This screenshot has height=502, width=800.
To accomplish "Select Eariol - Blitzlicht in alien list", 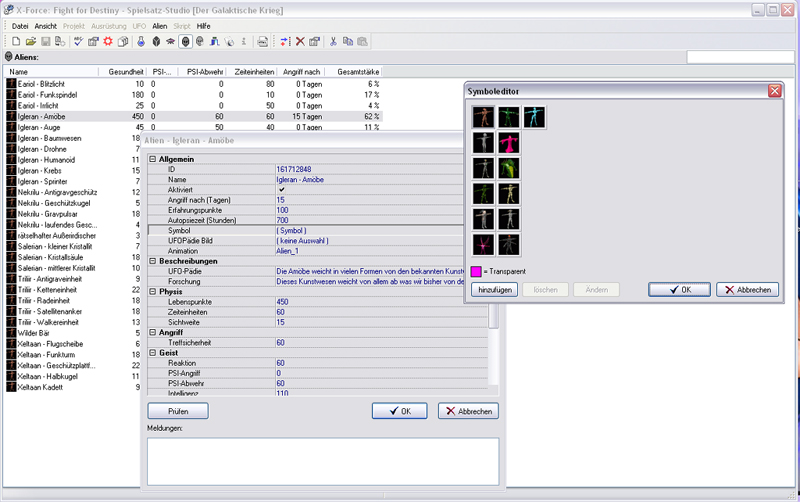I will click(x=41, y=84).
